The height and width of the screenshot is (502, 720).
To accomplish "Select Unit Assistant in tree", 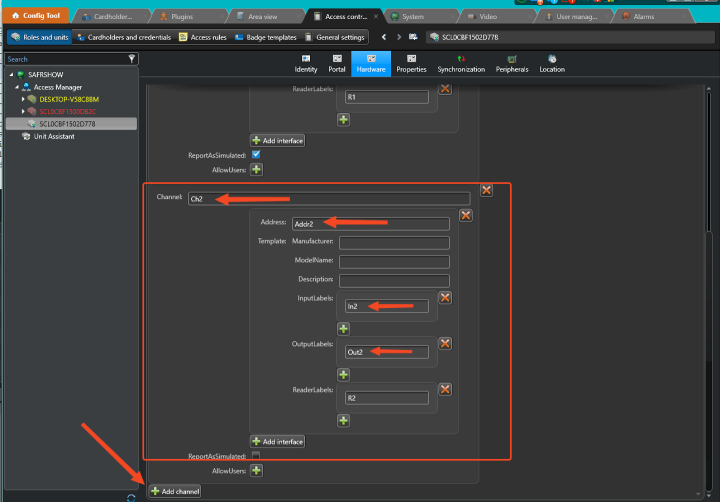I will (x=54, y=136).
